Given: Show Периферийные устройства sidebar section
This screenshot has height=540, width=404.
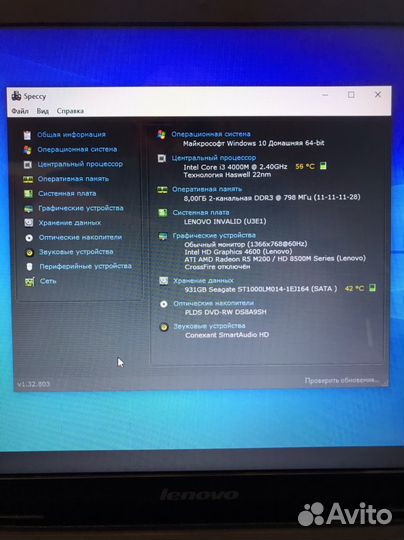Looking at the screenshot, I should tap(85, 266).
